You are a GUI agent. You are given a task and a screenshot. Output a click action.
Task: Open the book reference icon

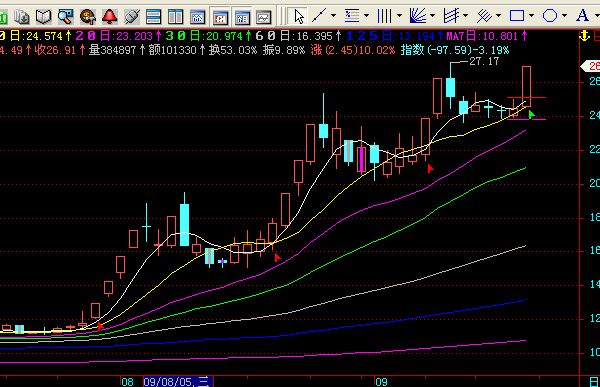pyautogui.click(x=44, y=16)
